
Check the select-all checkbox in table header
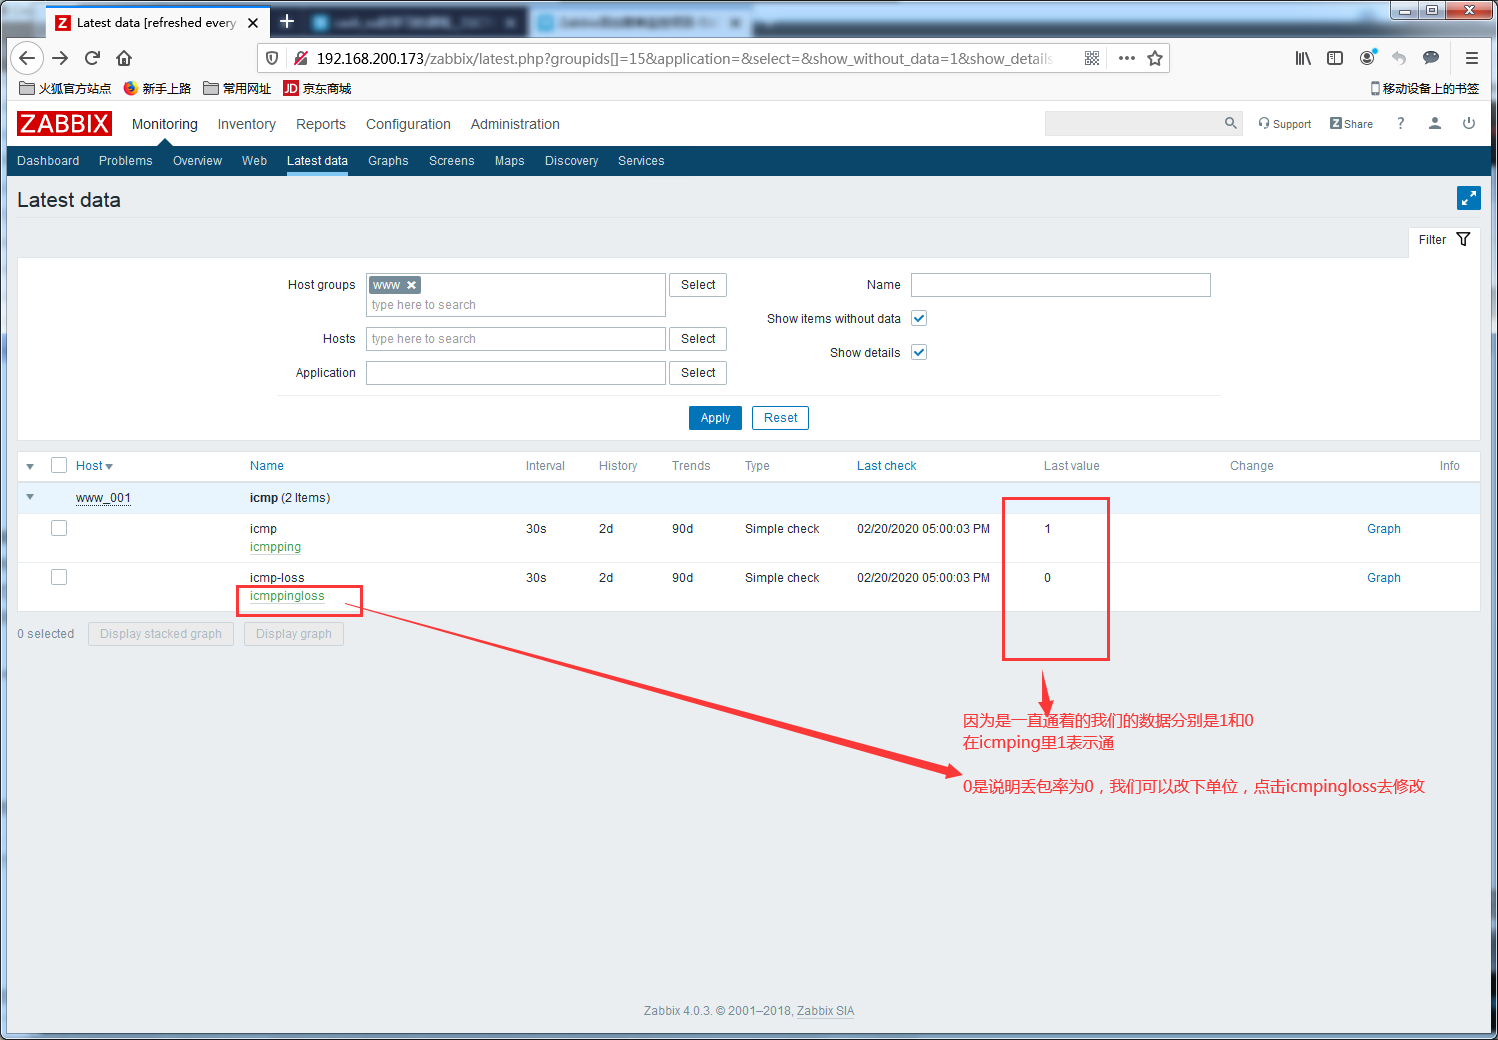coord(59,465)
